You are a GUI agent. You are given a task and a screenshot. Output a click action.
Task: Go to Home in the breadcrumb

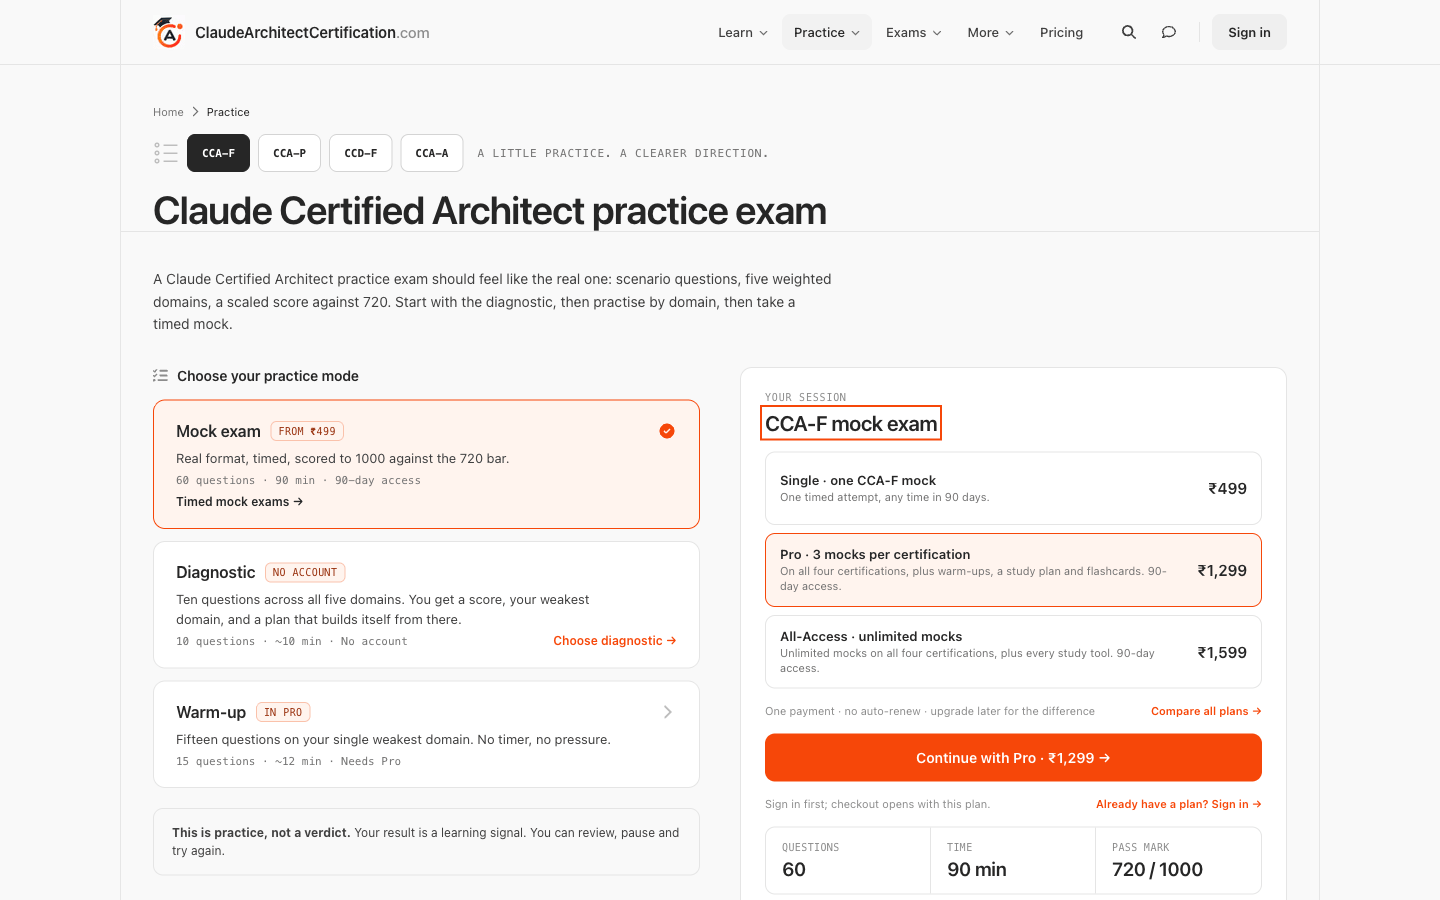(168, 112)
